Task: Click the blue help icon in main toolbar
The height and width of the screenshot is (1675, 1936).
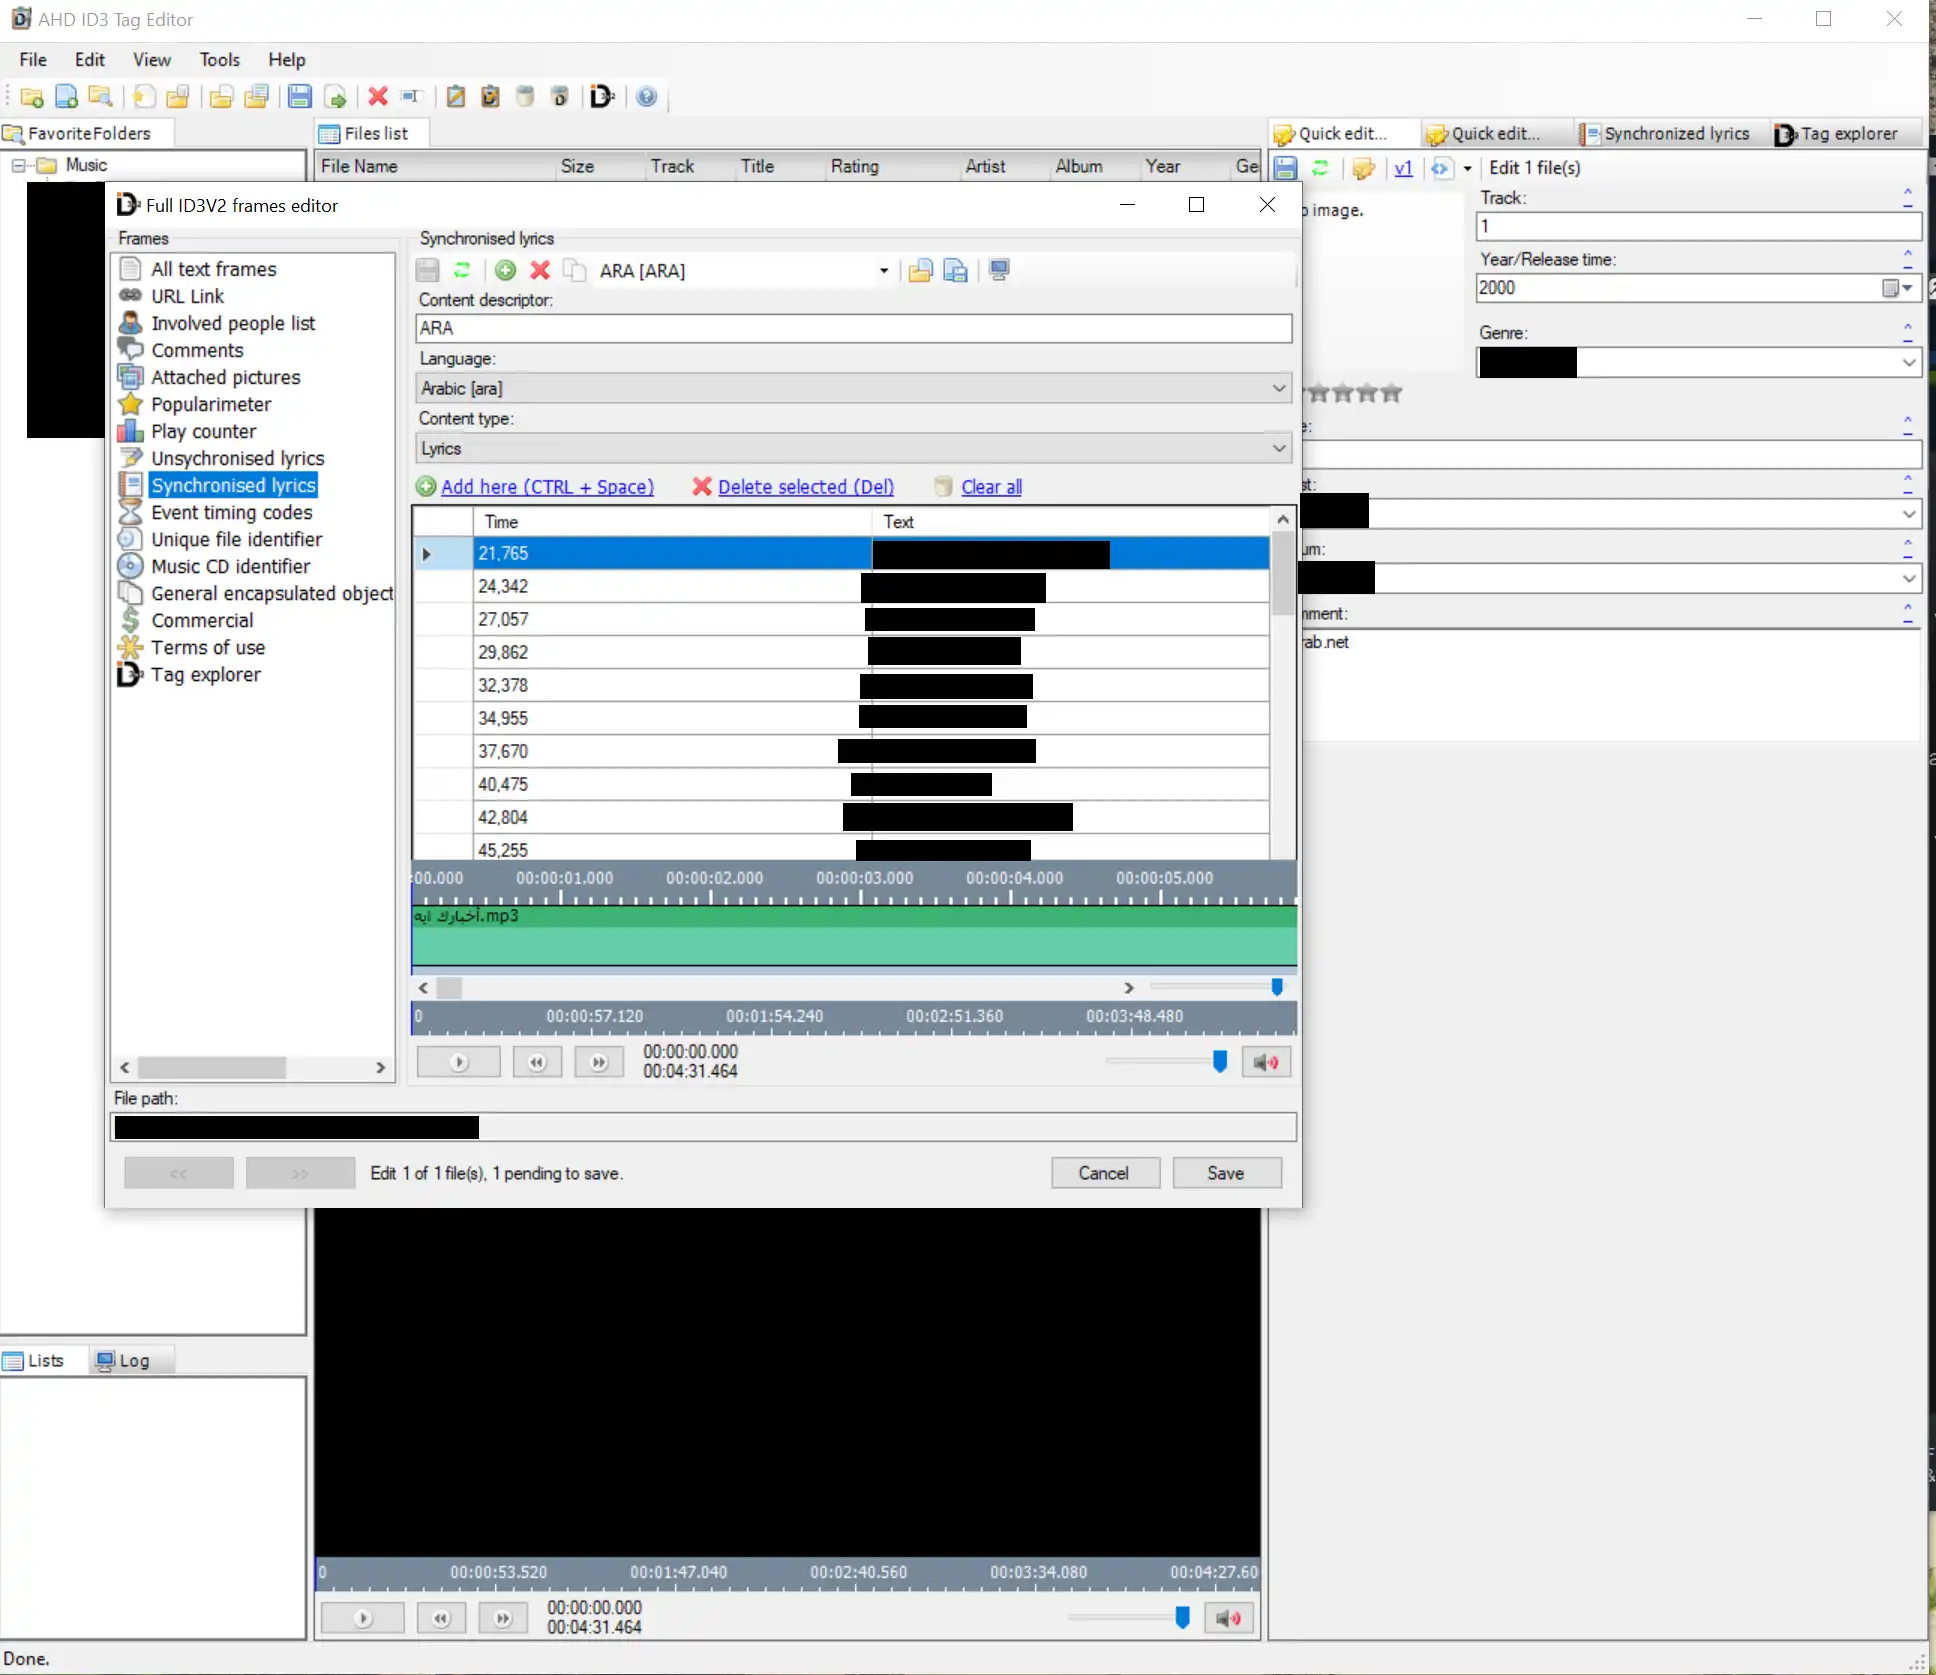Action: coord(647,97)
